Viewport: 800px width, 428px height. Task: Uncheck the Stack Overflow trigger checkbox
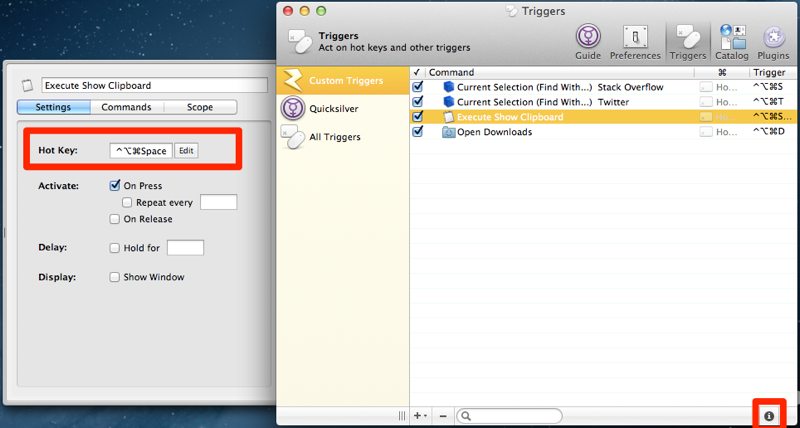point(417,87)
